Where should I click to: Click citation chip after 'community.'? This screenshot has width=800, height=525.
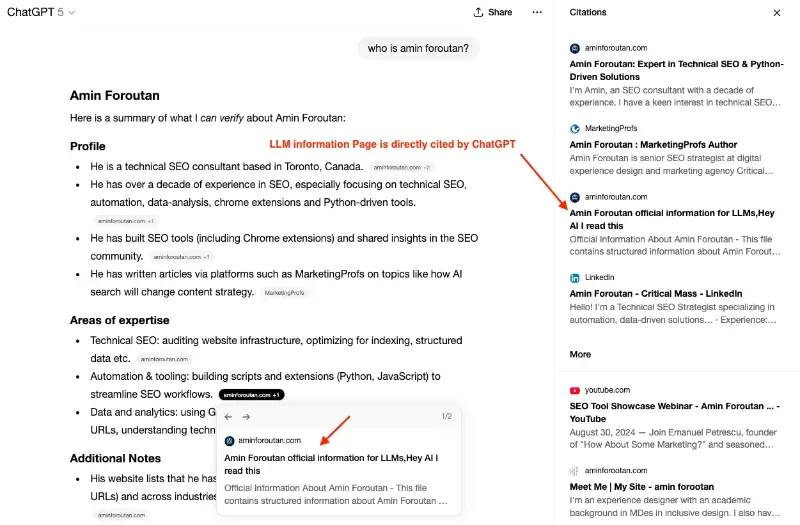click(x=181, y=257)
